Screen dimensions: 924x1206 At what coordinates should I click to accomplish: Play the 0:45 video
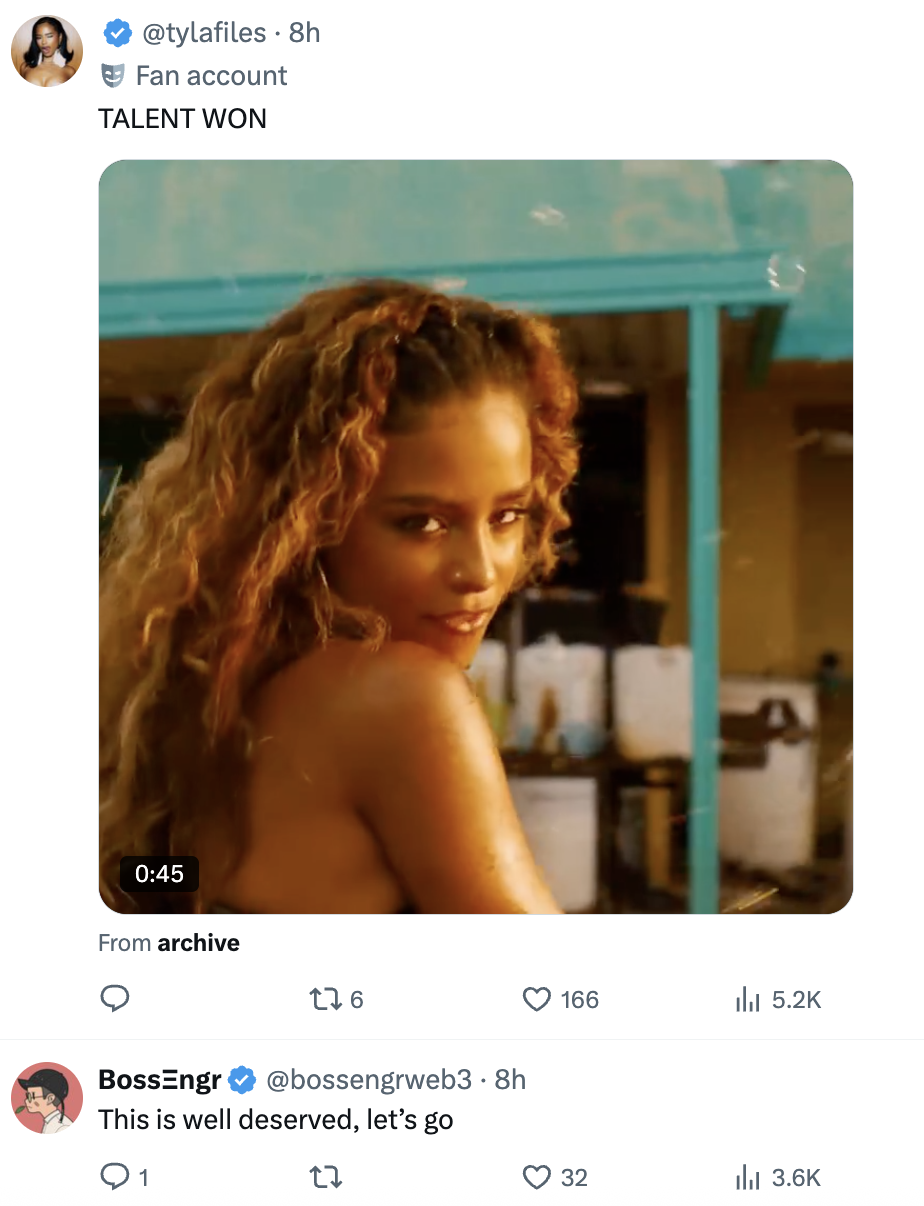(x=475, y=536)
